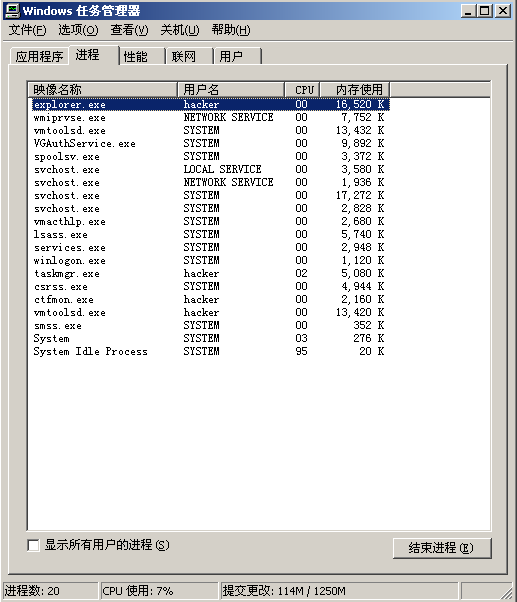Select svchost.exe using 17,272 K memory
The height and width of the screenshot is (602, 517).
pyautogui.click(x=210, y=195)
